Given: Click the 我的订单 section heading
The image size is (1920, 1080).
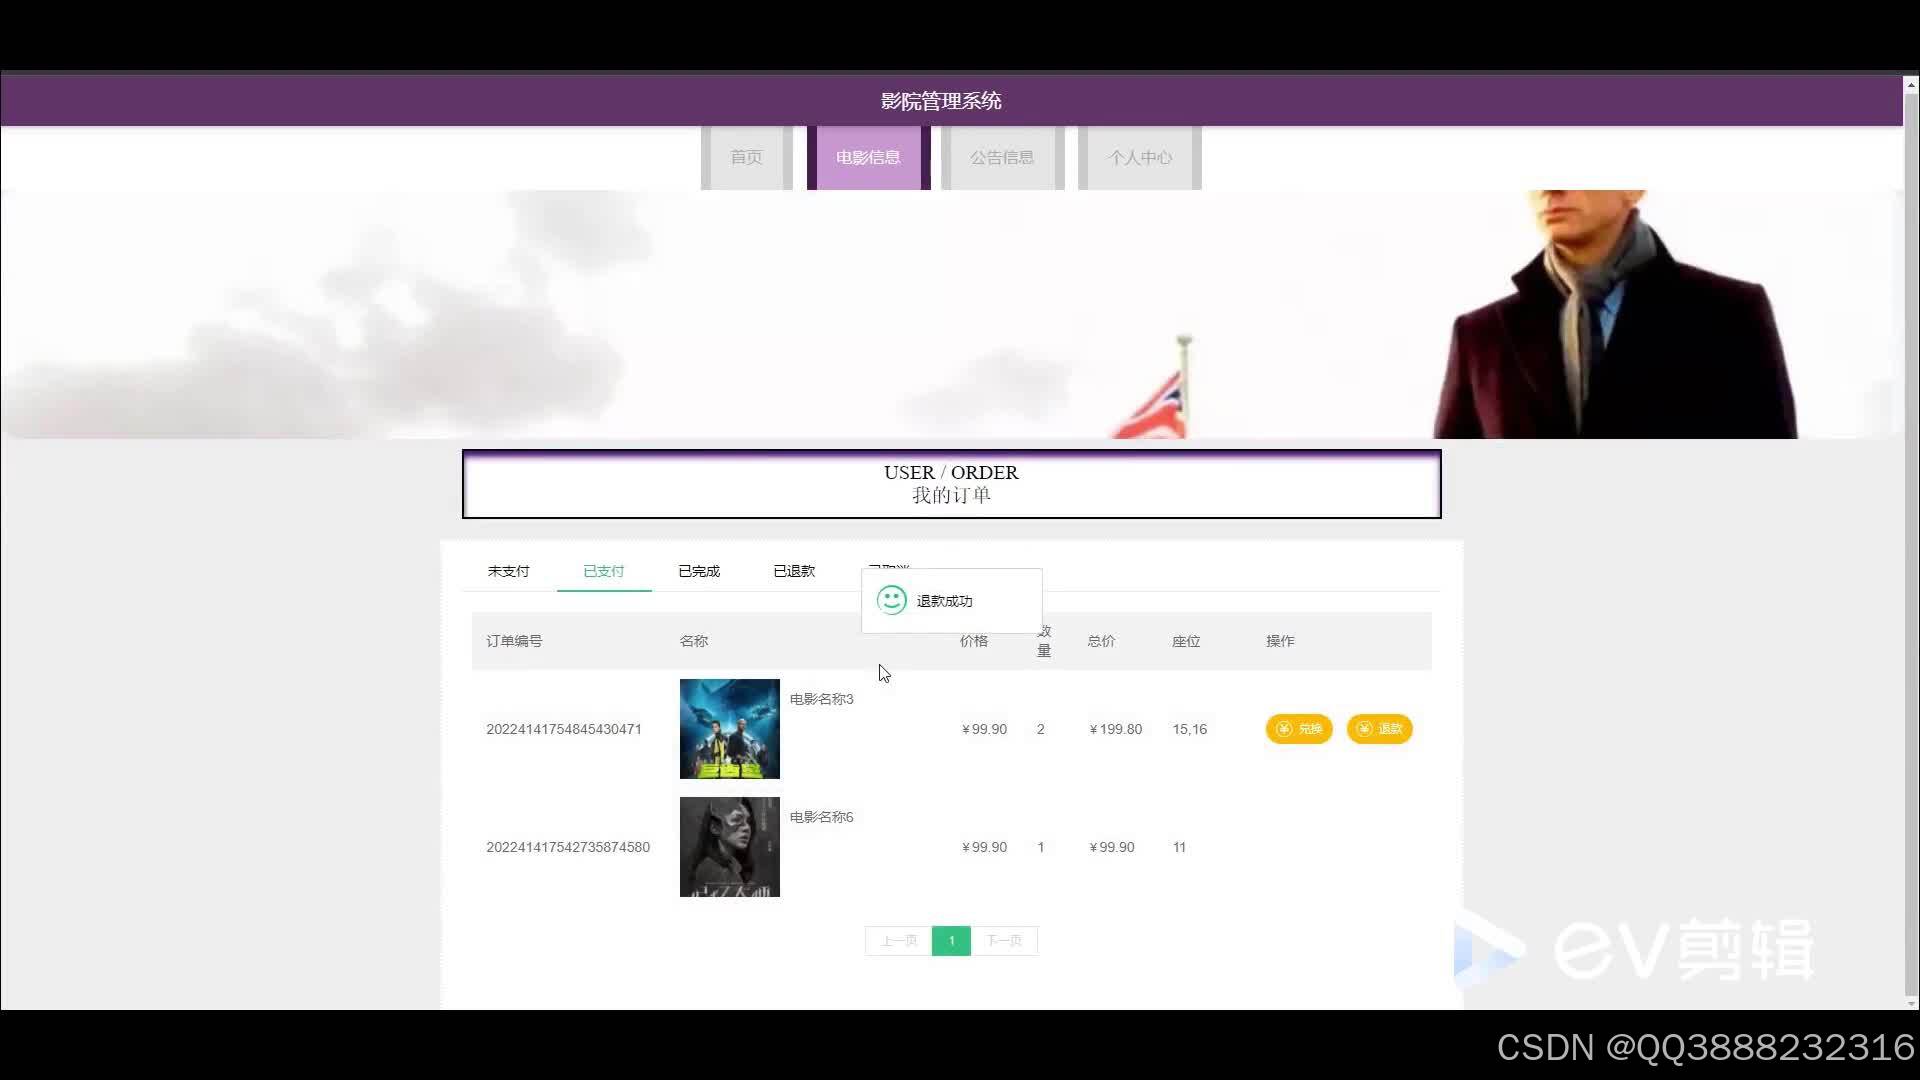Looking at the screenshot, I should click(x=951, y=495).
